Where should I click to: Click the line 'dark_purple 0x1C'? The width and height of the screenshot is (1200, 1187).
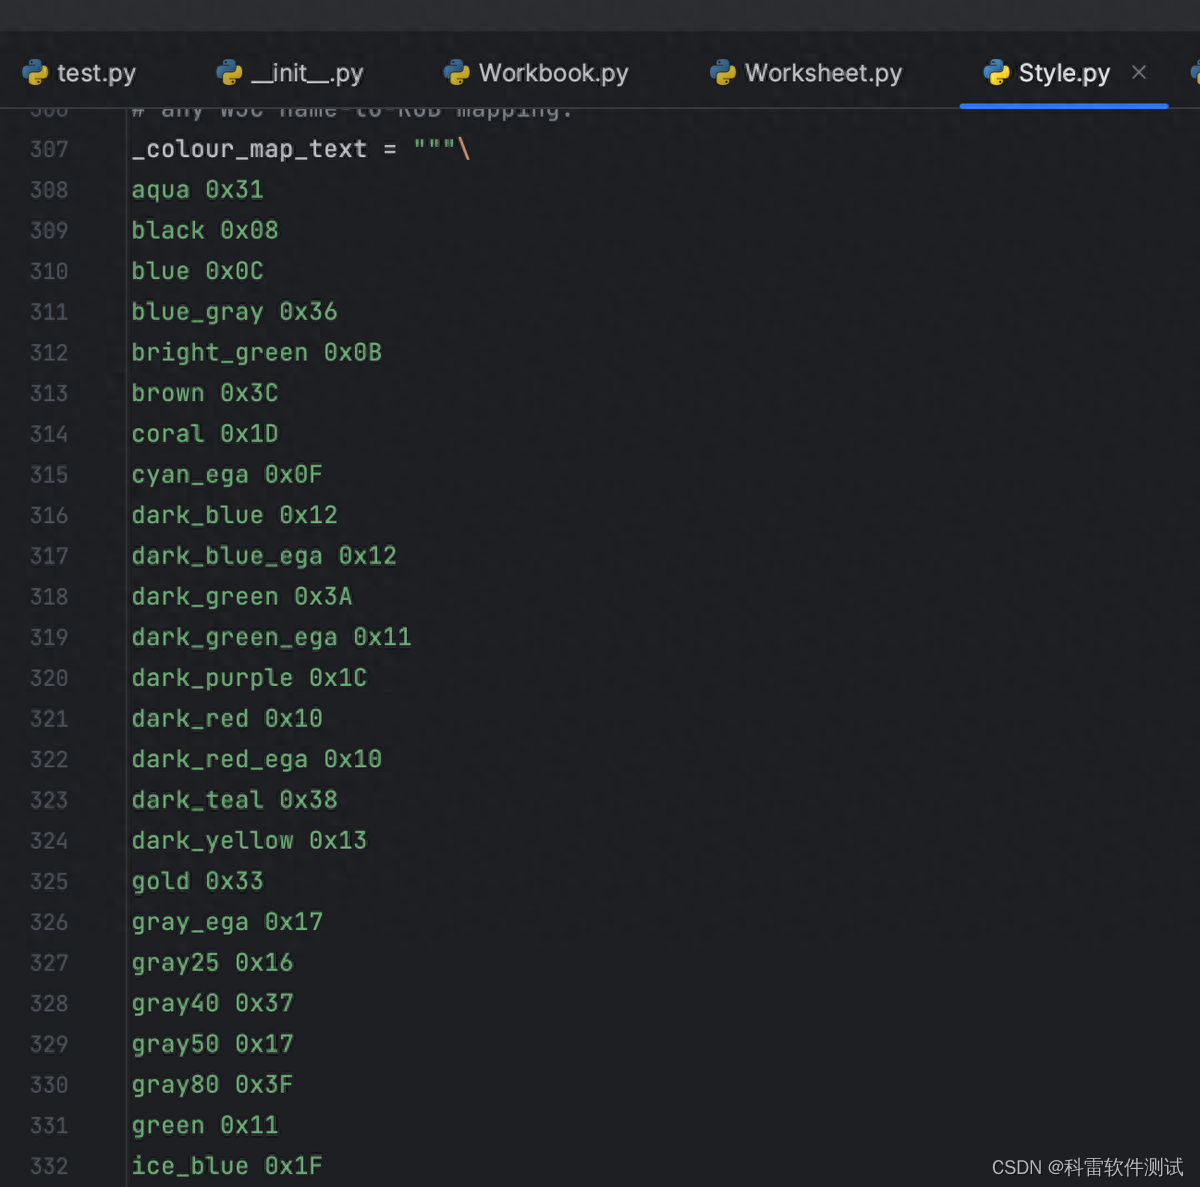pyautogui.click(x=250, y=678)
